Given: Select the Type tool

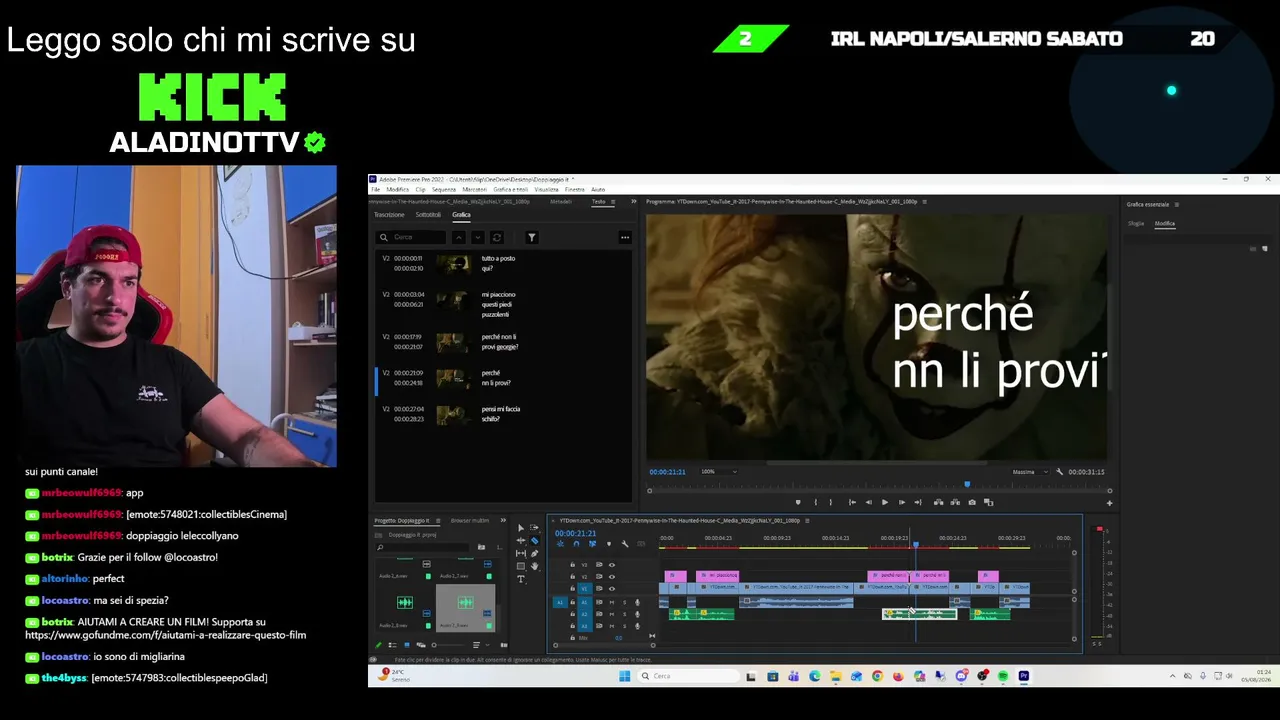Looking at the screenshot, I should tap(520, 579).
